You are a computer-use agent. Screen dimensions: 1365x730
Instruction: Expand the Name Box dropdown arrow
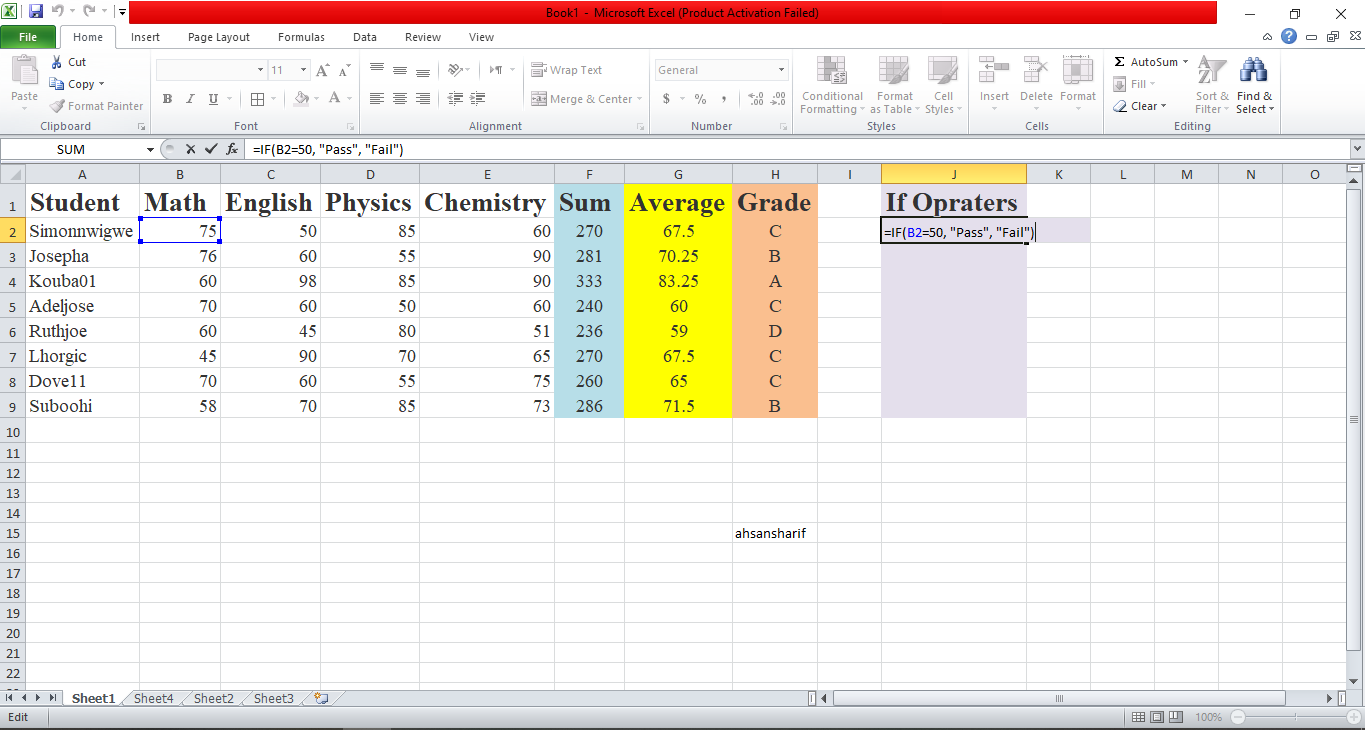click(x=151, y=149)
